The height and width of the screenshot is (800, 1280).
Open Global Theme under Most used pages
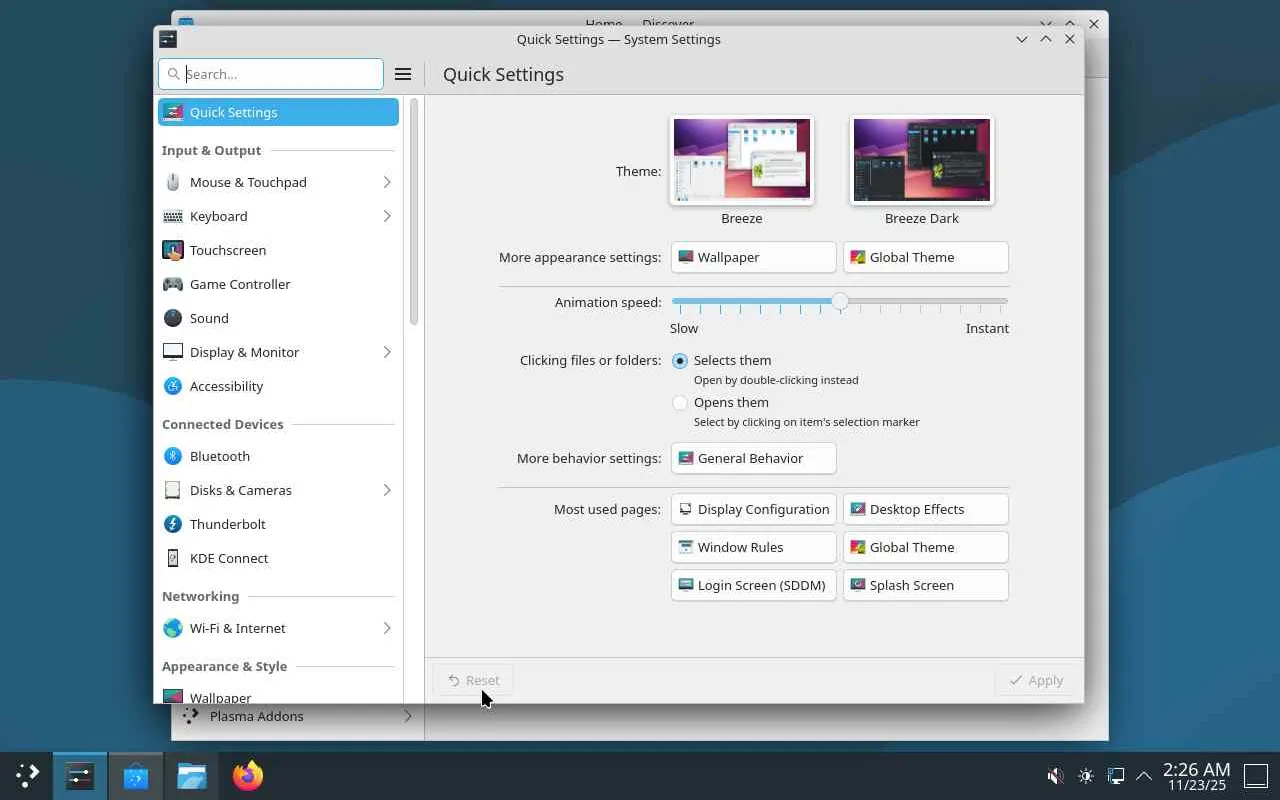pos(925,547)
